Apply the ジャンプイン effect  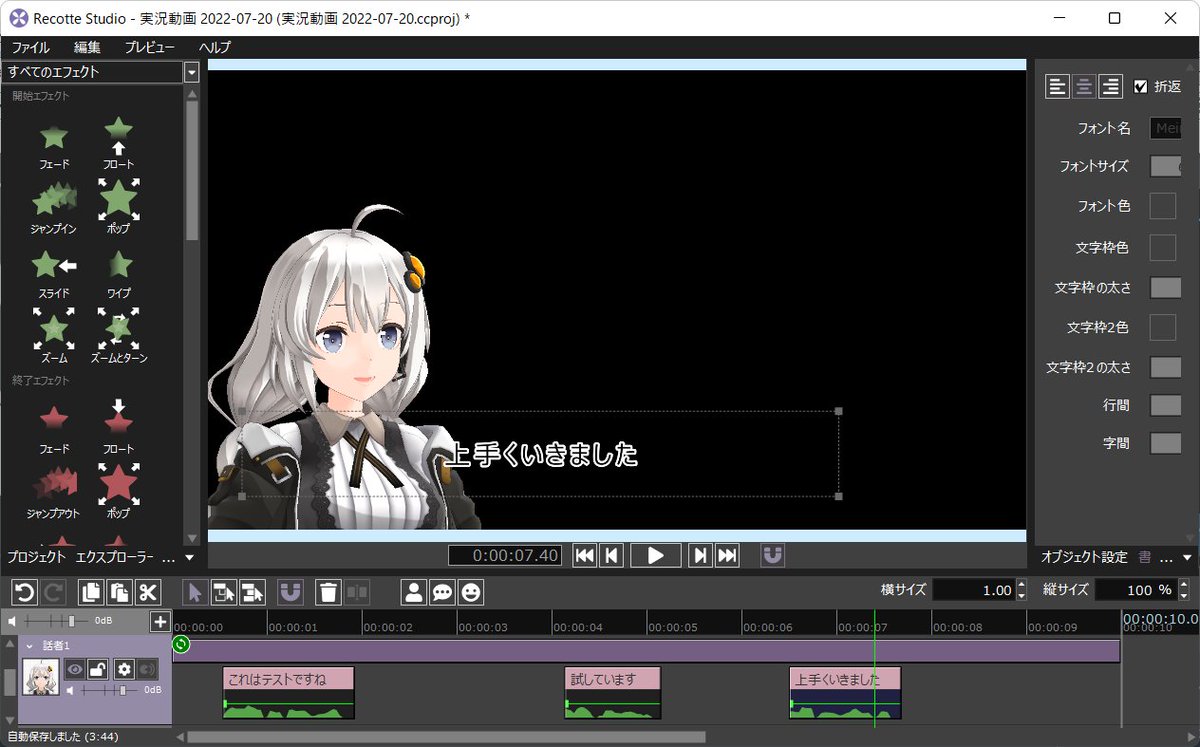(54, 208)
